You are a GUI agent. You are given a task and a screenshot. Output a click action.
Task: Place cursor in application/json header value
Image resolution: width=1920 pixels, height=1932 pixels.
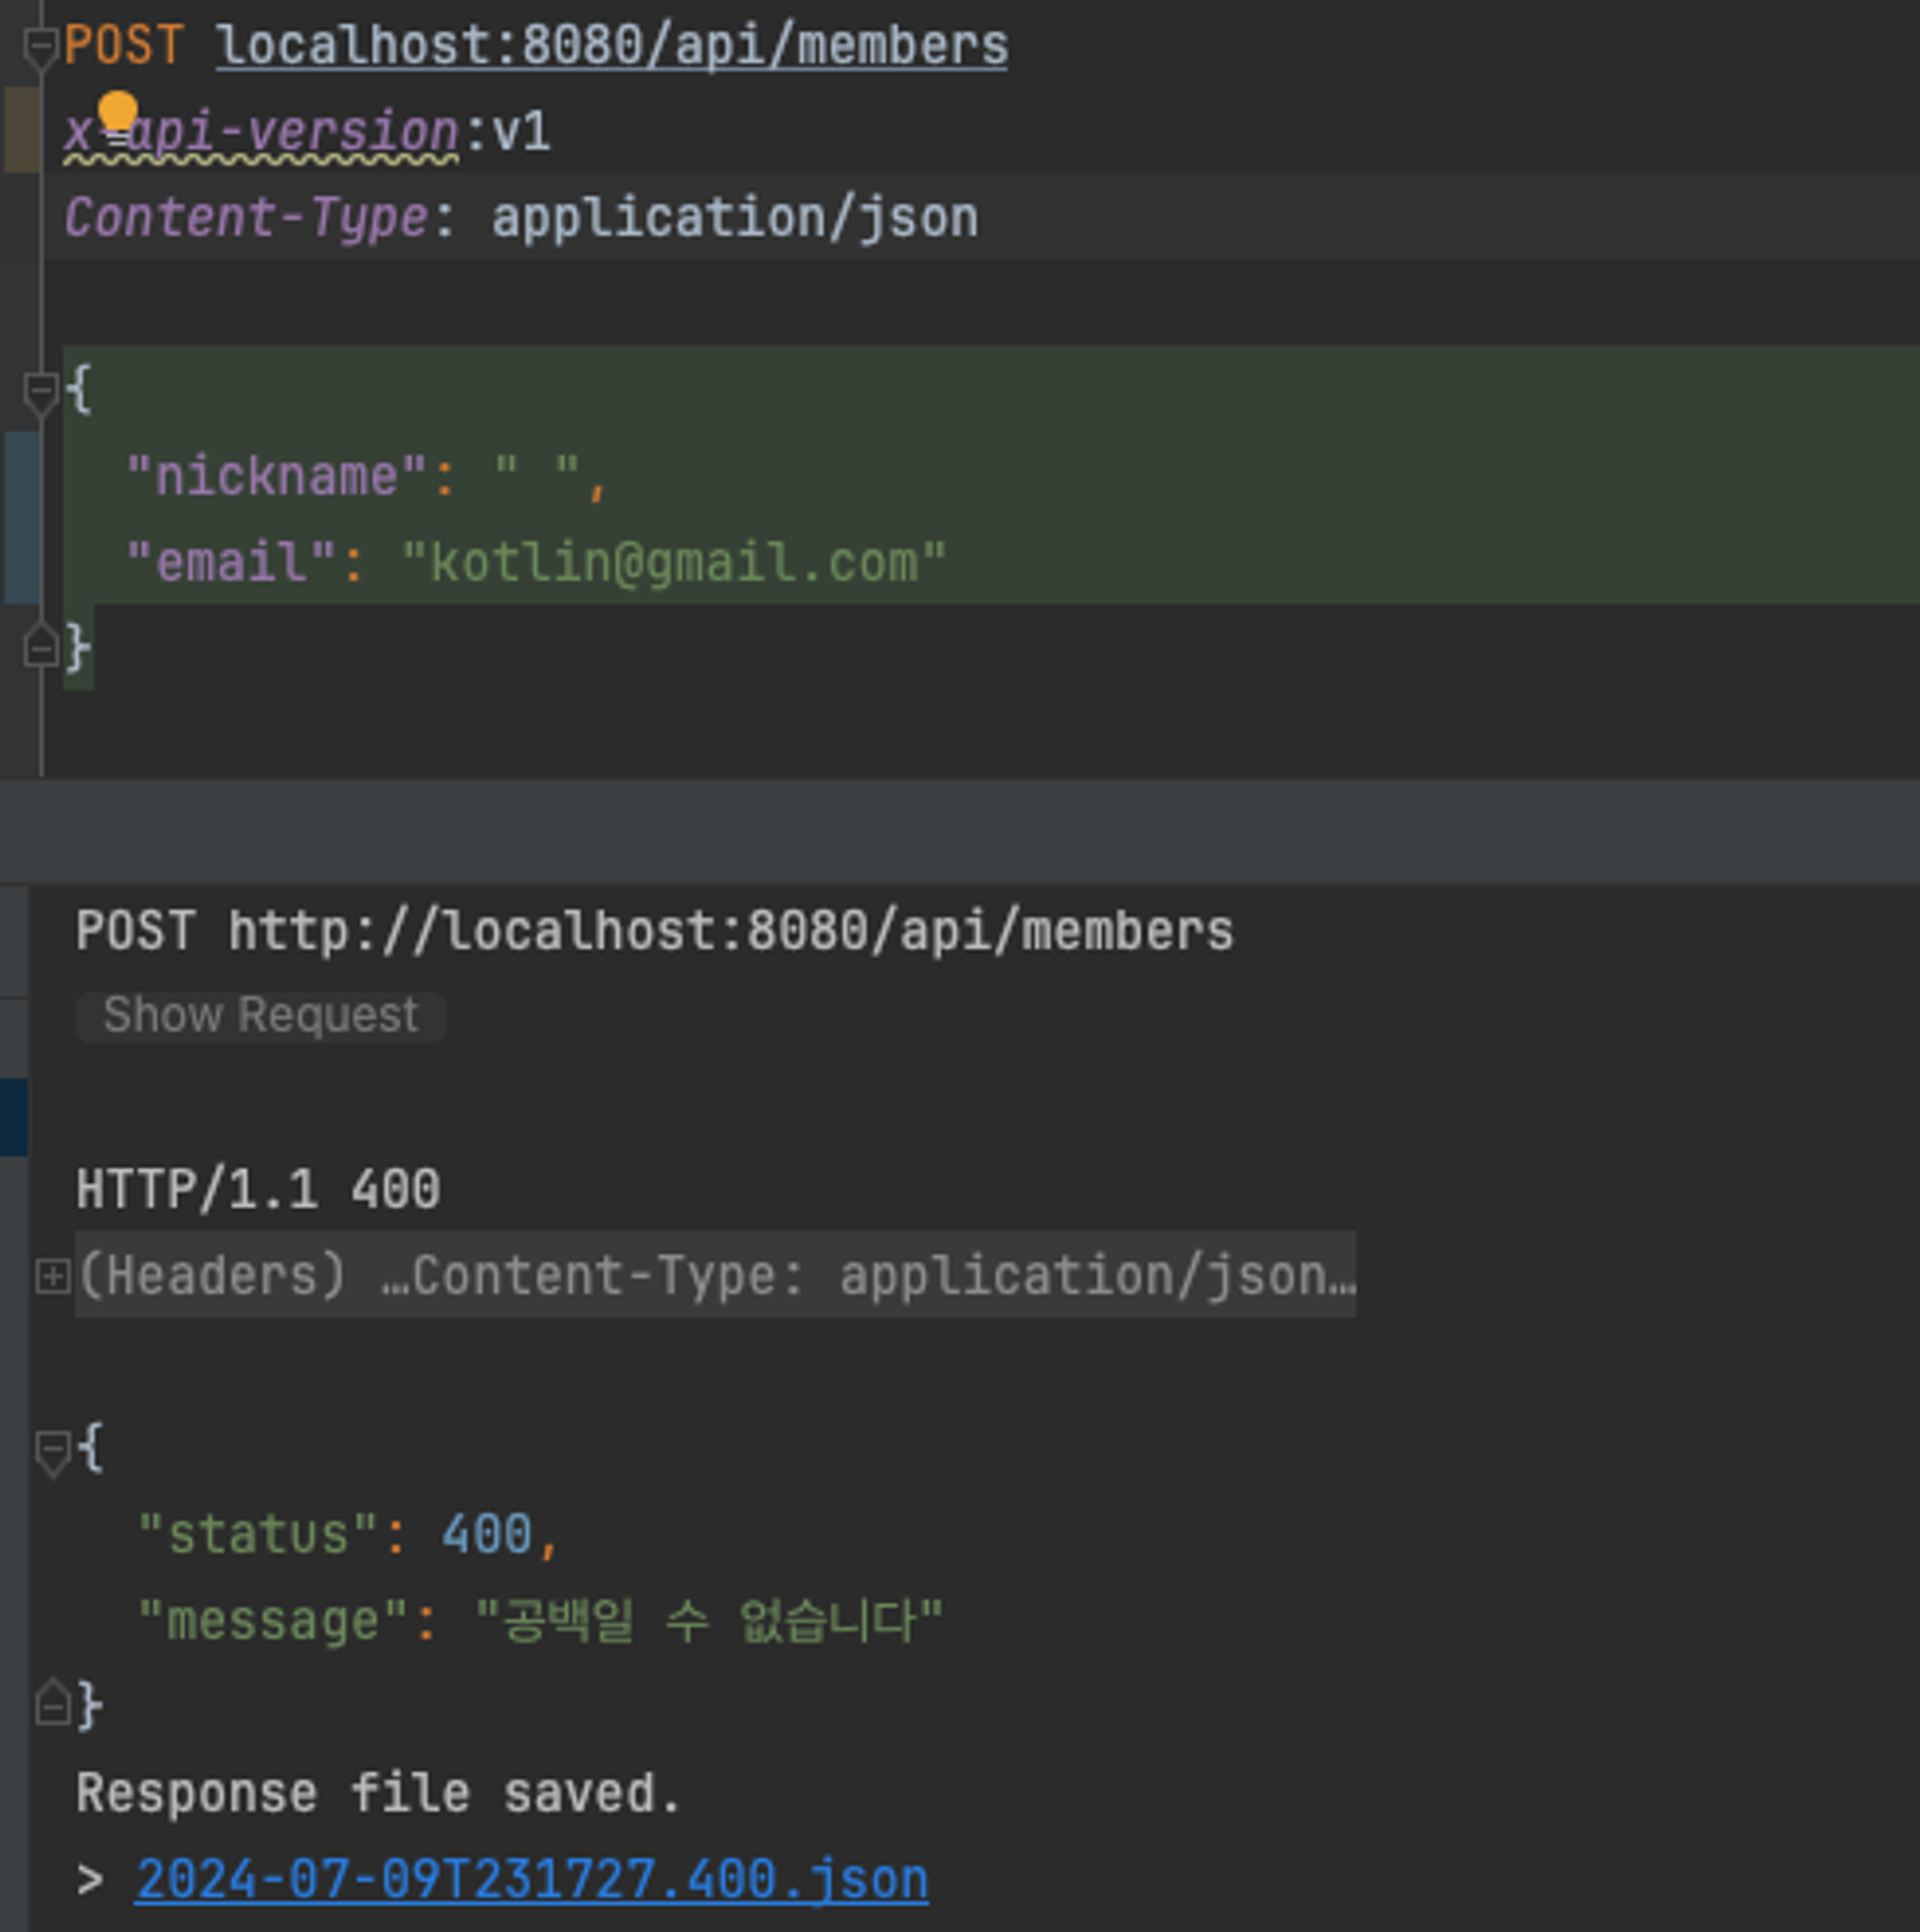[x=734, y=218]
